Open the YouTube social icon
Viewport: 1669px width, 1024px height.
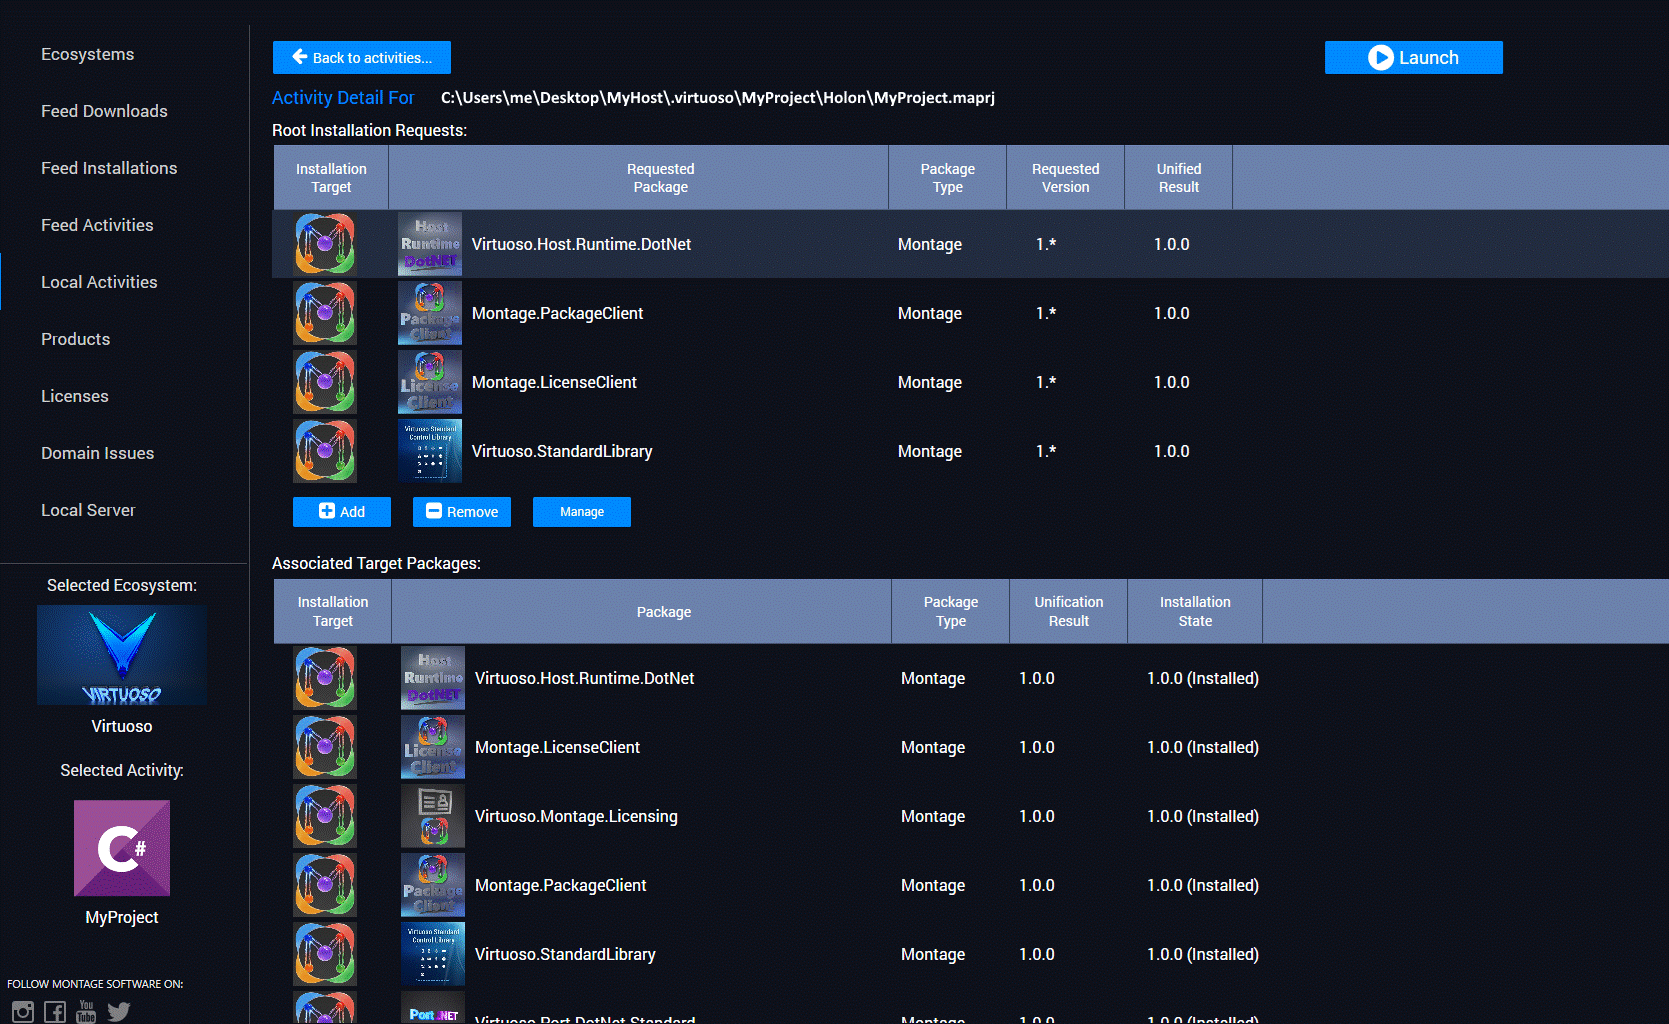pyautogui.click(x=86, y=1011)
